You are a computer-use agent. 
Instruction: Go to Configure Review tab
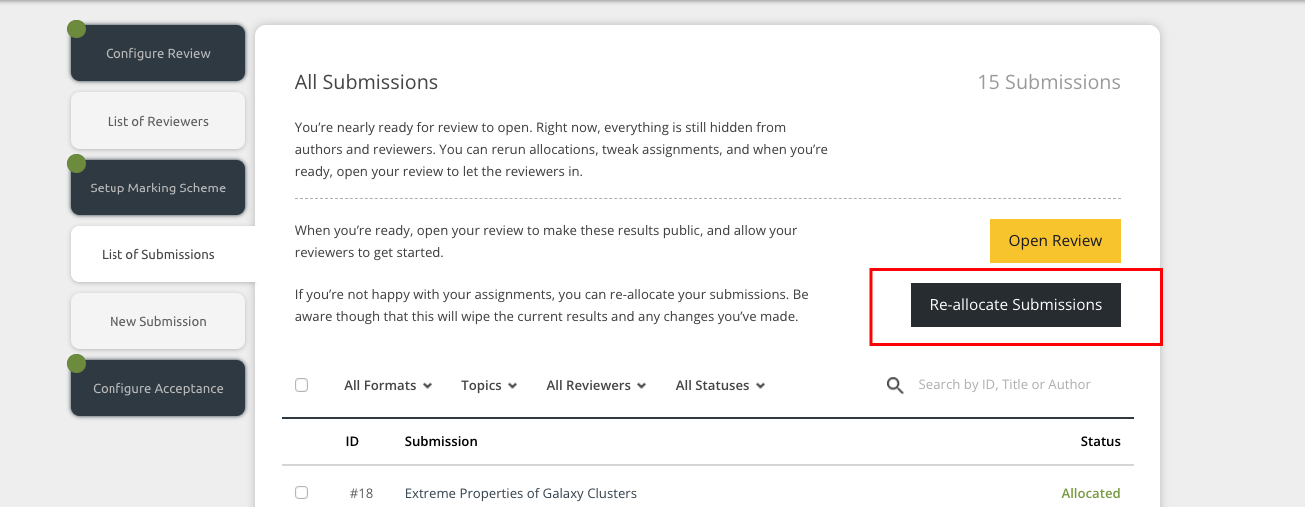tap(158, 54)
